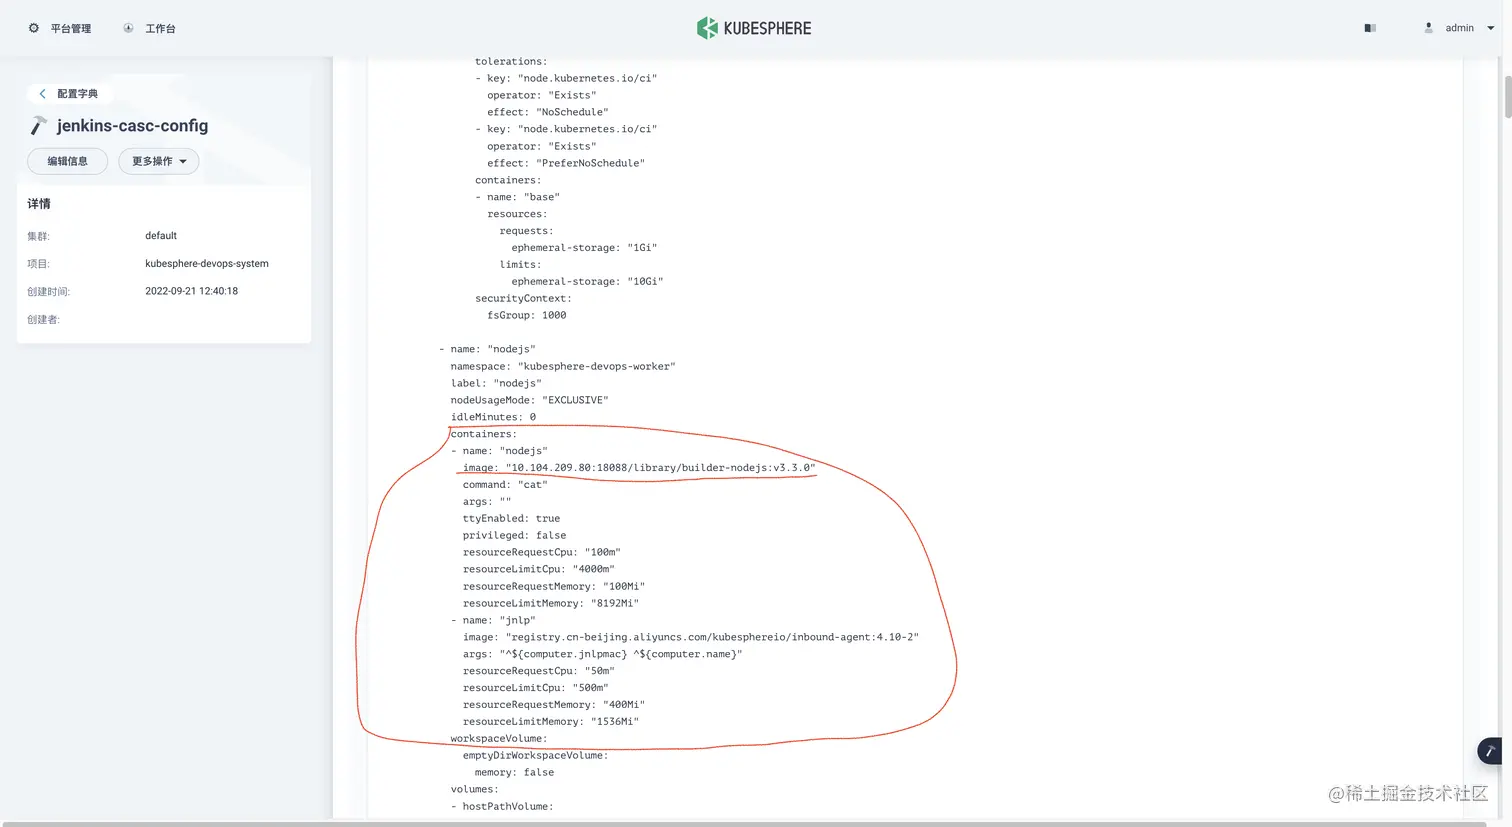
Task: Click the line privileged: false
Action: click(x=514, y=535)
